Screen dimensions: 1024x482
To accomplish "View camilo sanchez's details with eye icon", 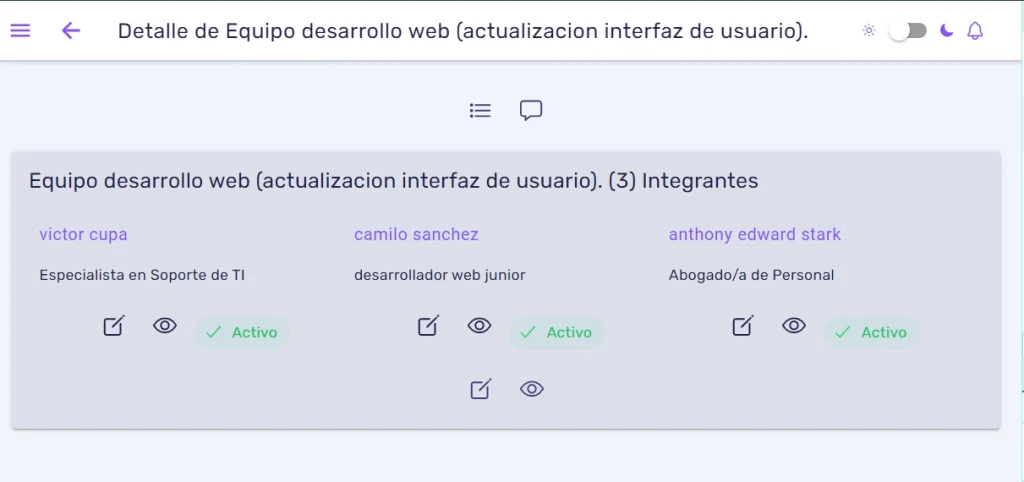I will (479, 325).
